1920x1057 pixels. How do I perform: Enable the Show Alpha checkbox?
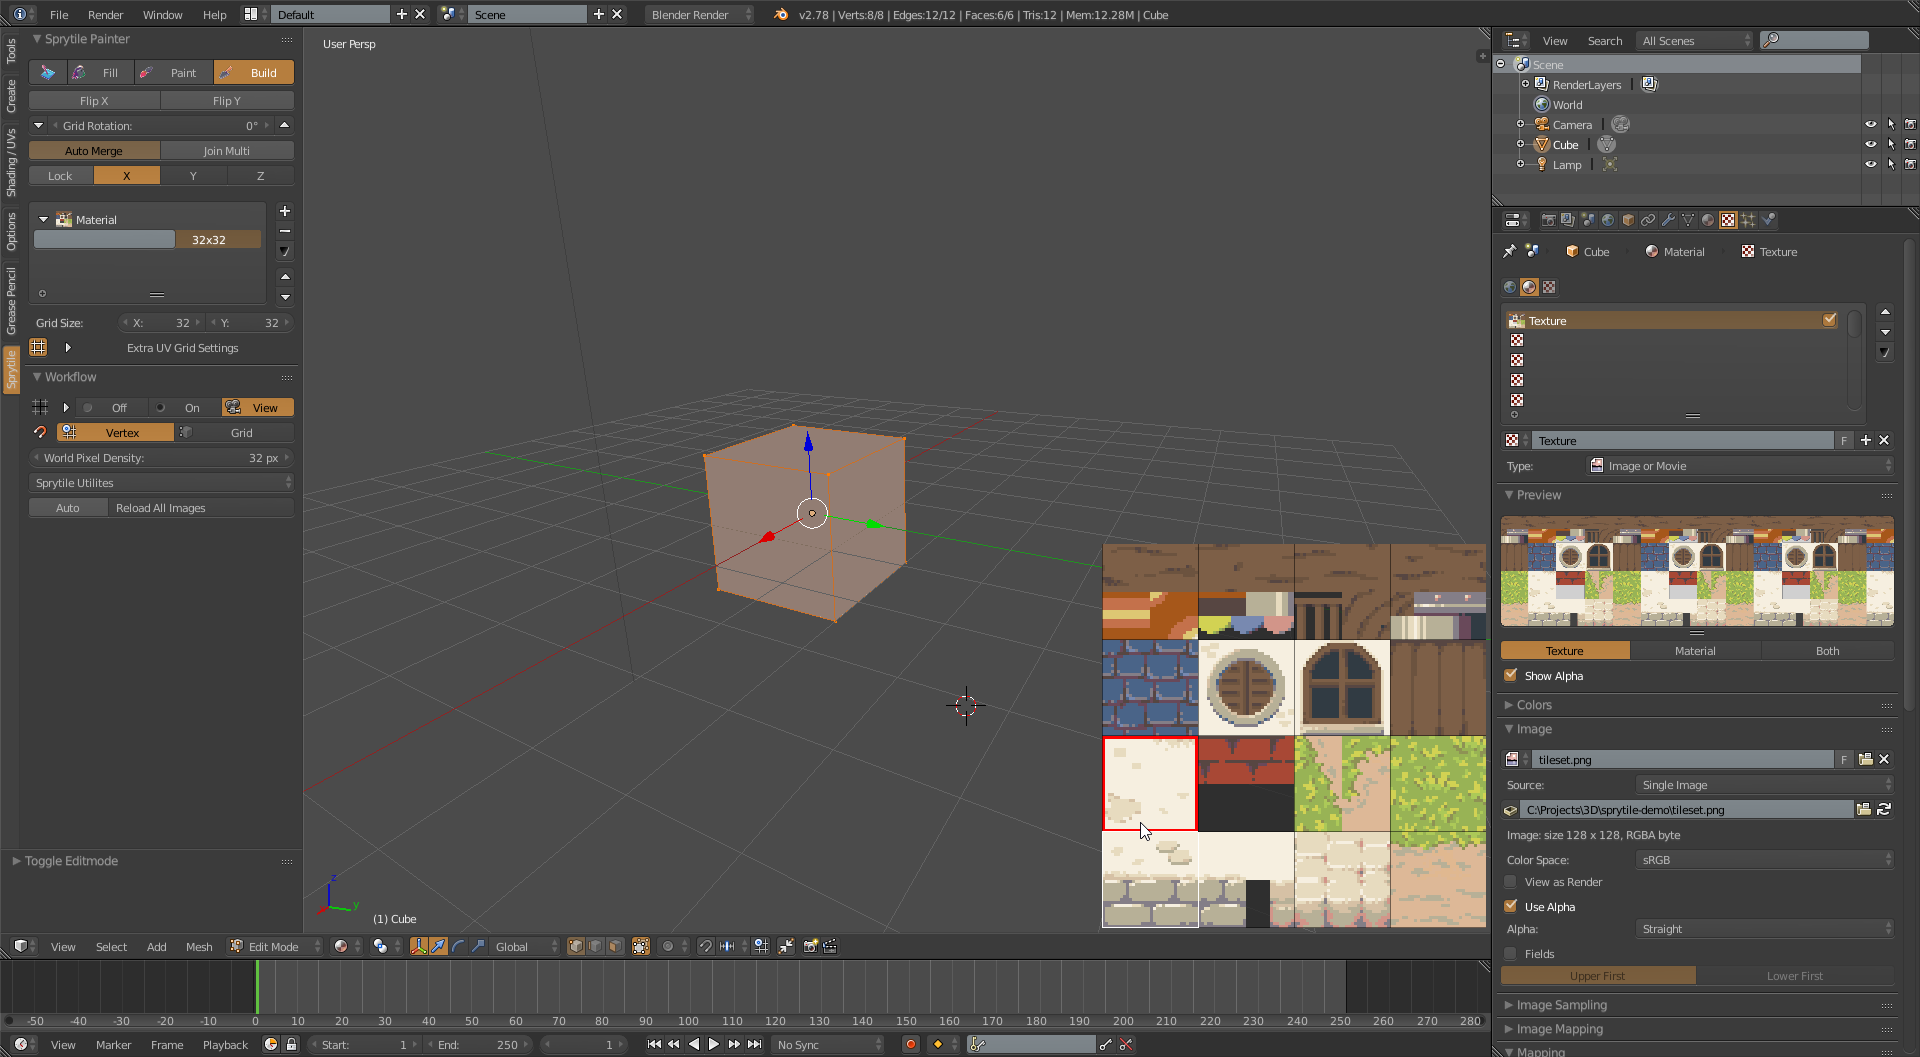click(1511, 676)
